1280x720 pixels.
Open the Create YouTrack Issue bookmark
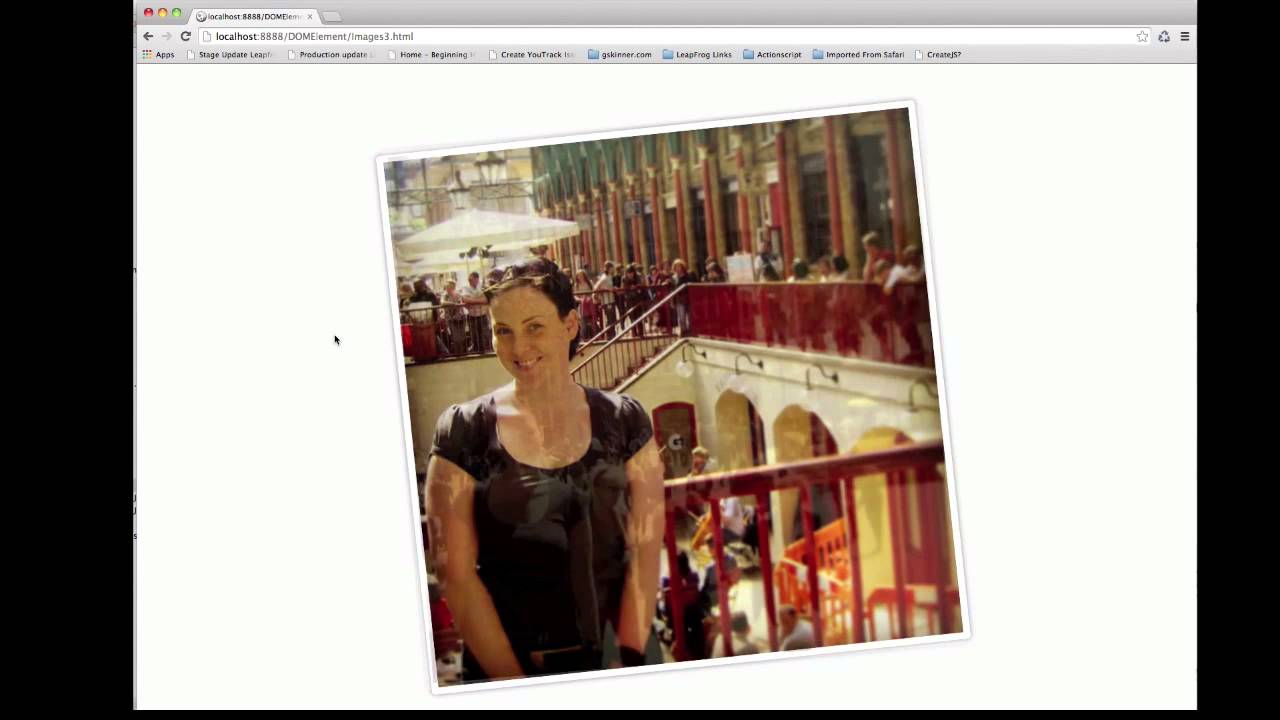(x=532, y=54)
